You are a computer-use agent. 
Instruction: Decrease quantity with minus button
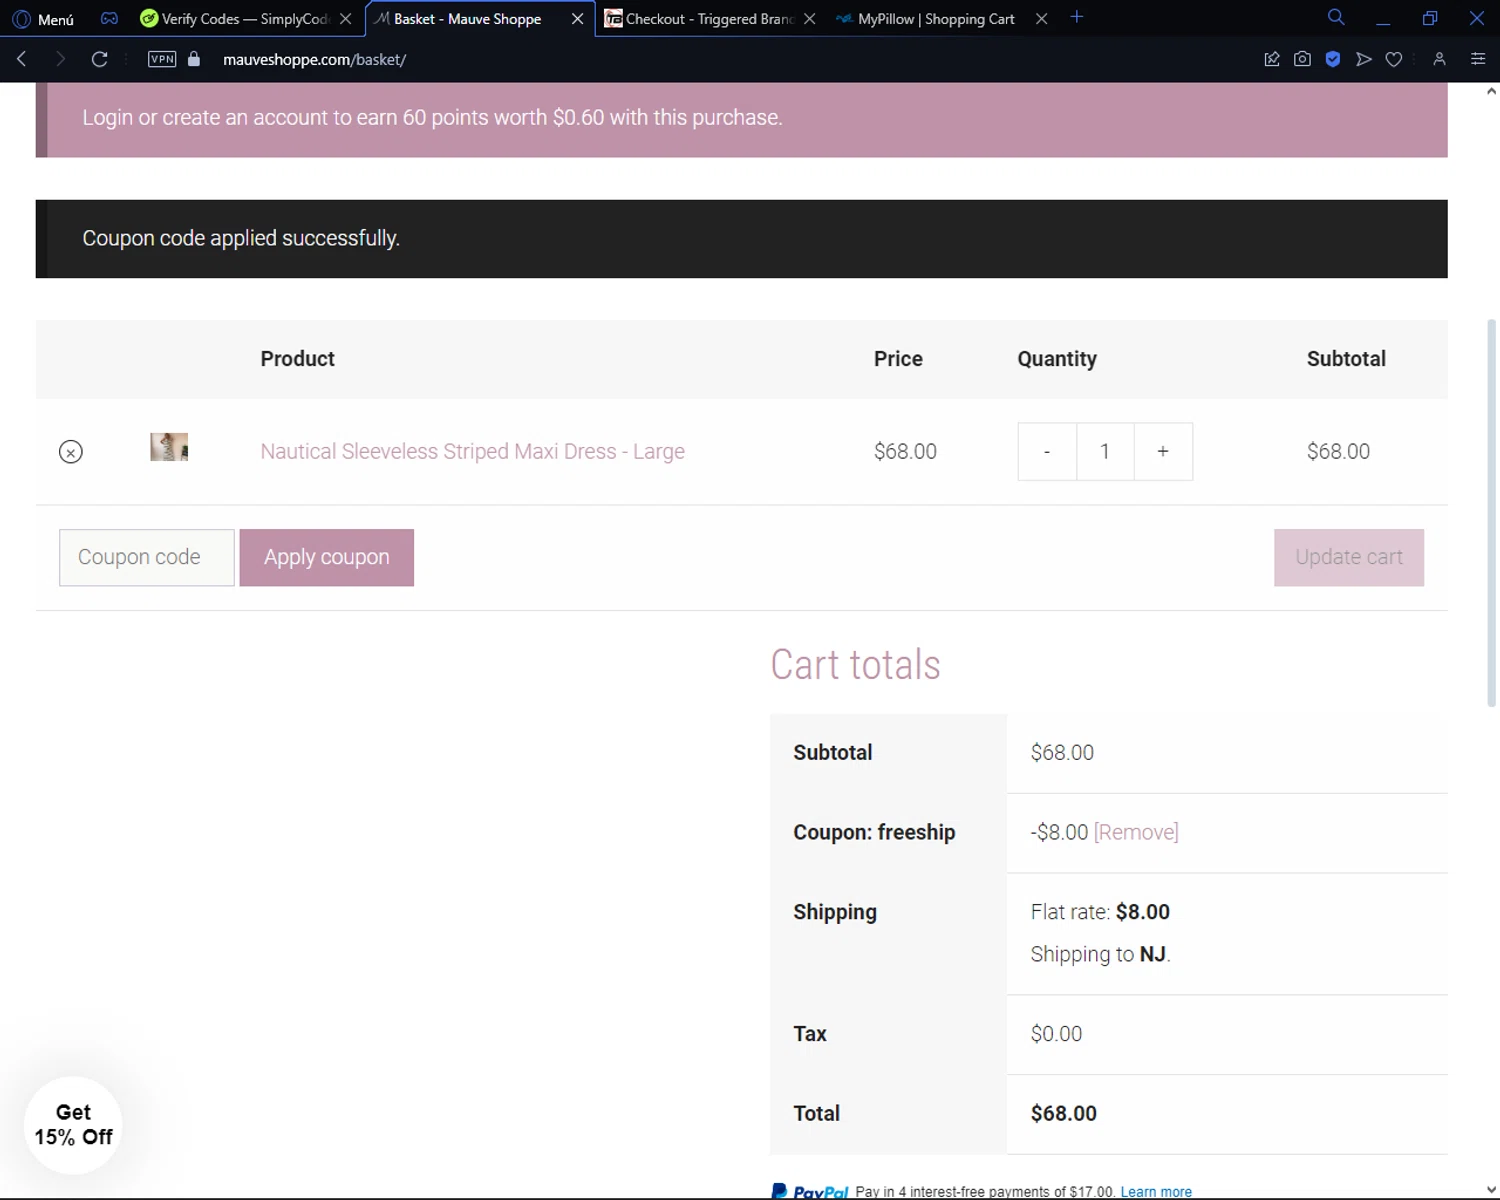coord(1047,452)
